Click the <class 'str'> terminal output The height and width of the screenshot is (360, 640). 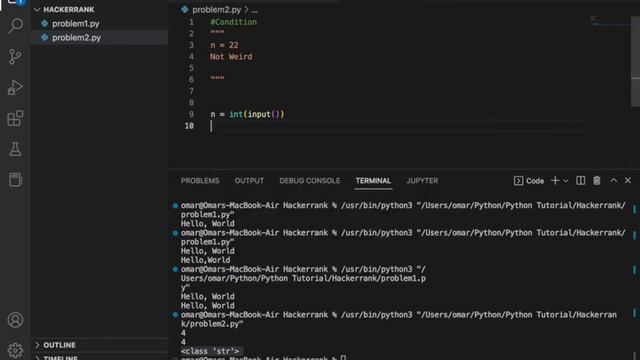pos(210,351)
